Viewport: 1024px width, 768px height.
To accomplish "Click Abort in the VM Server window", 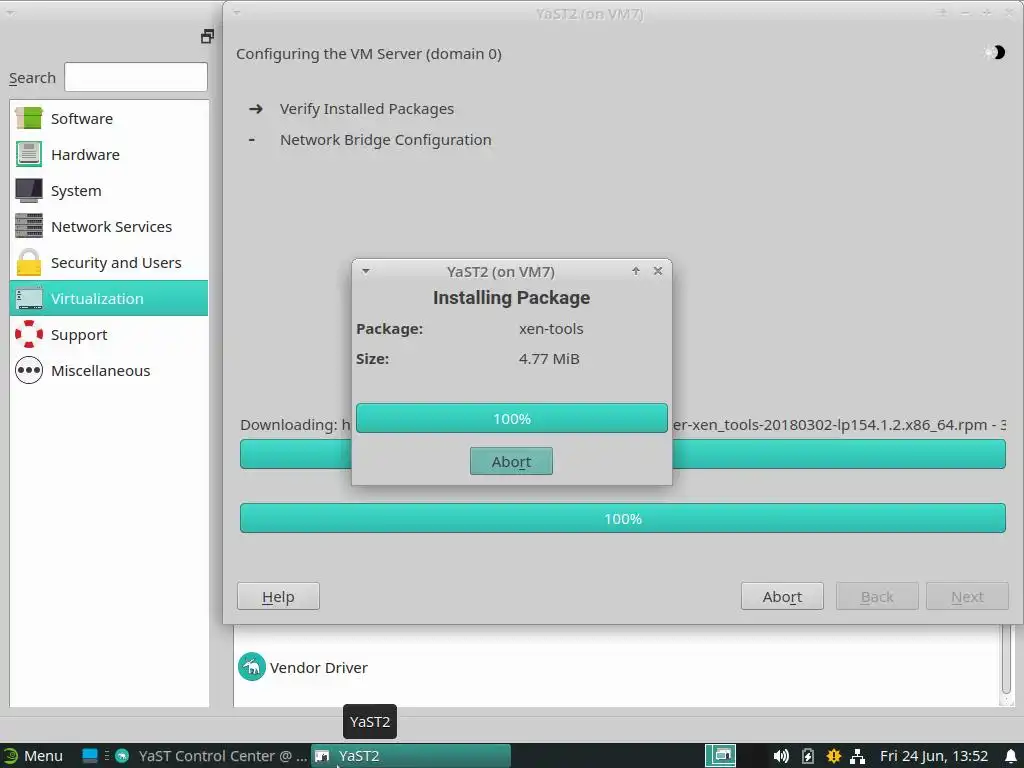I will [782, 596].
